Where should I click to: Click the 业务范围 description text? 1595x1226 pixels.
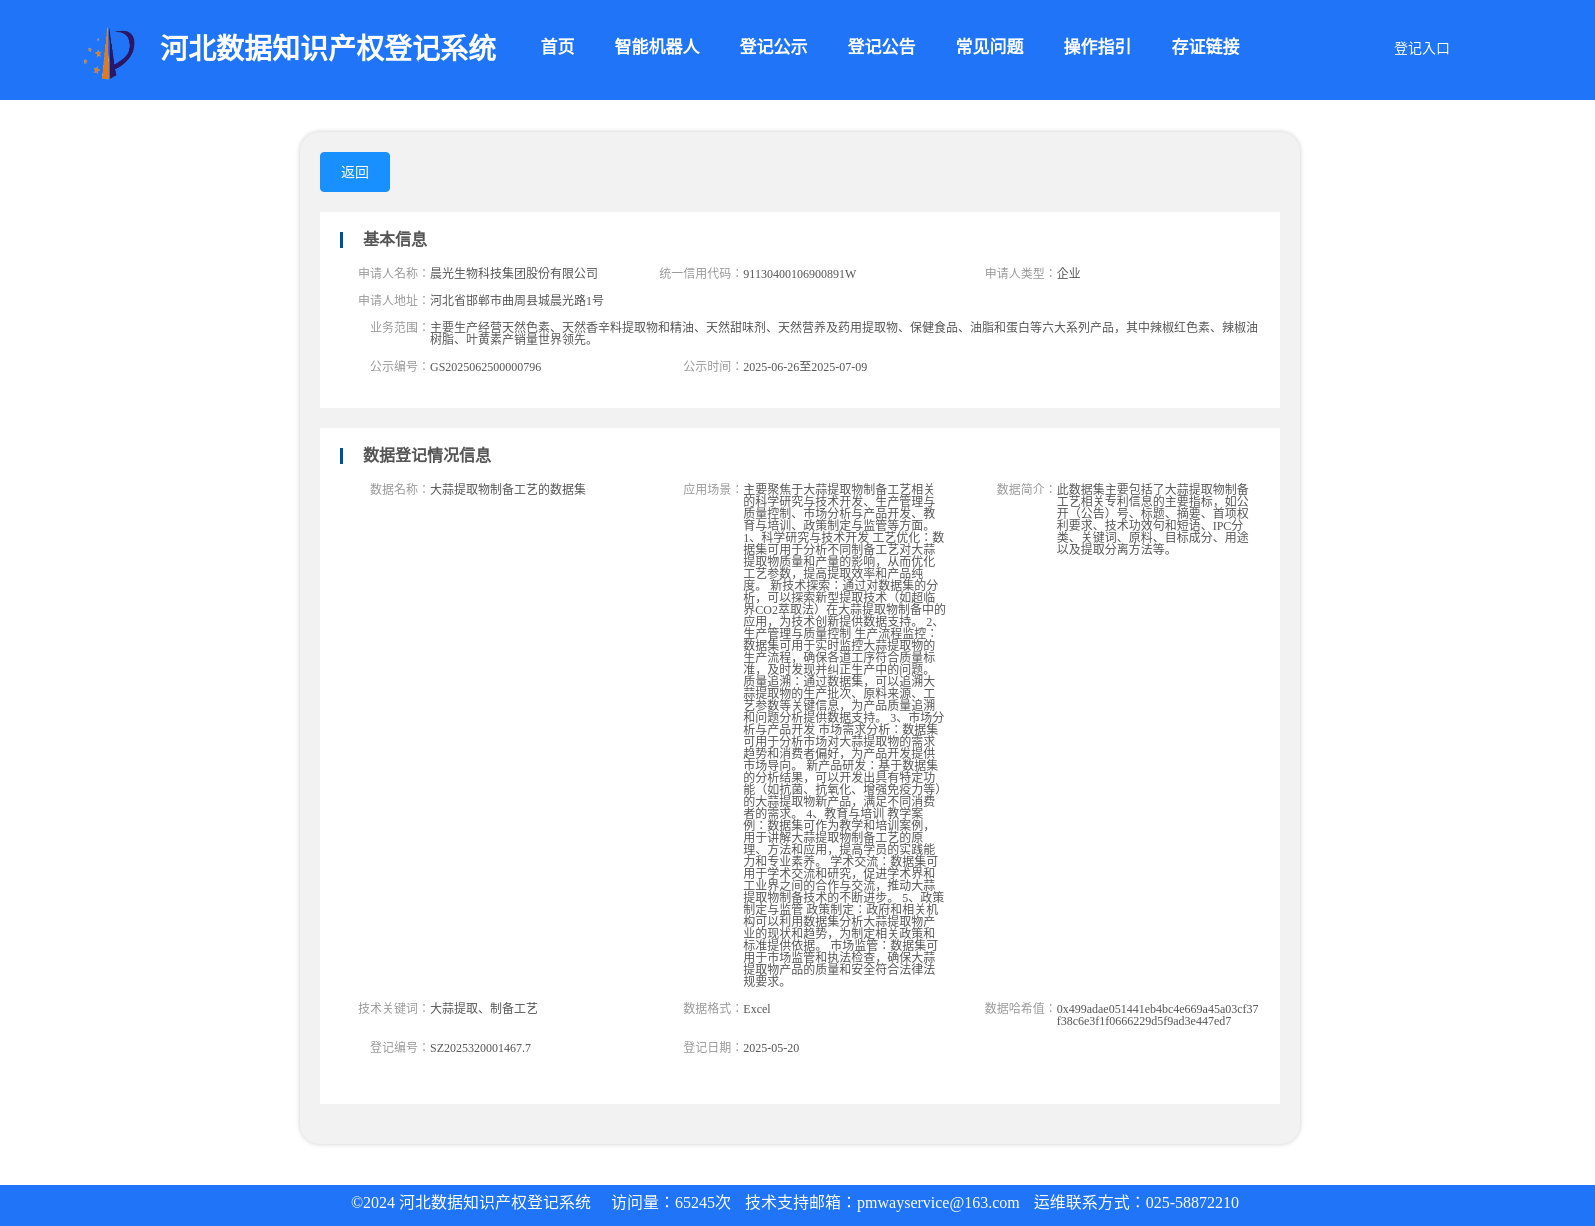844,333
